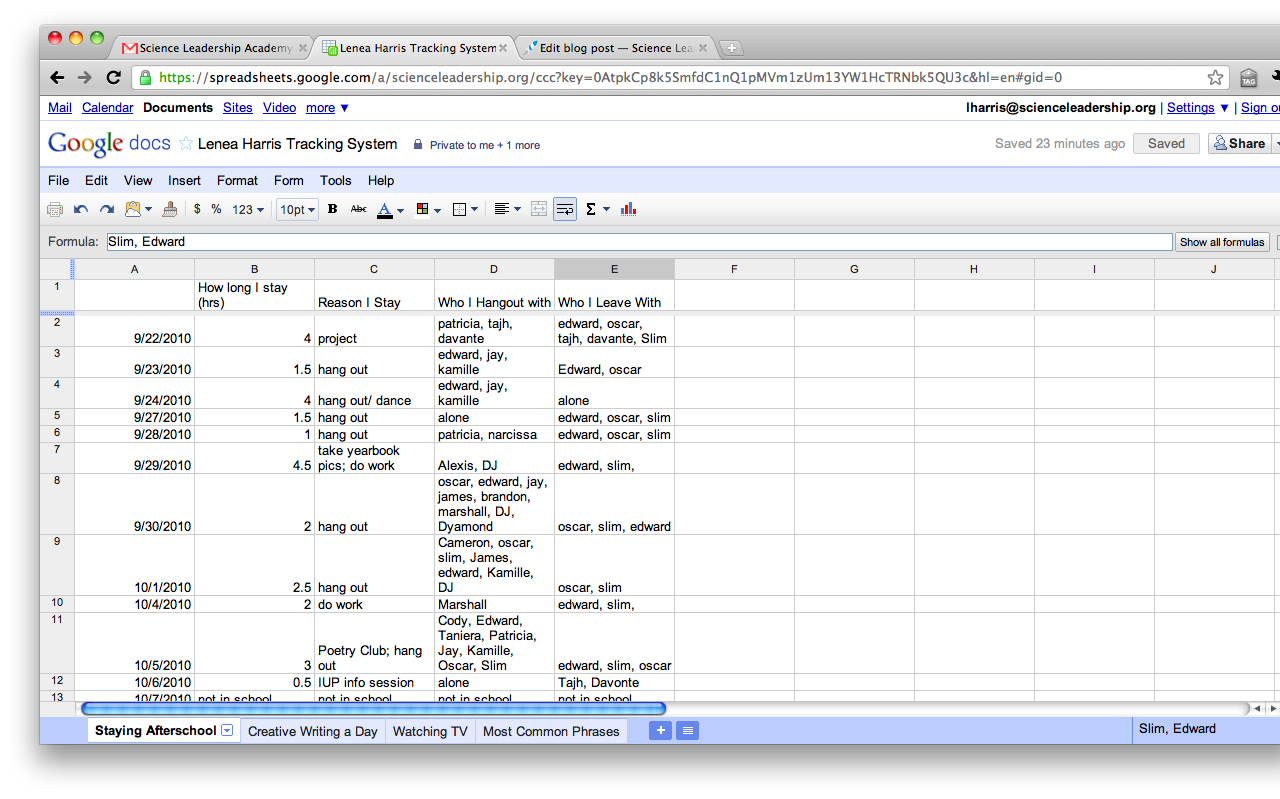The height and width of the screenshot is (799, 1280).
Task: Click the paintbrush format icon
Action: [169, 209]
